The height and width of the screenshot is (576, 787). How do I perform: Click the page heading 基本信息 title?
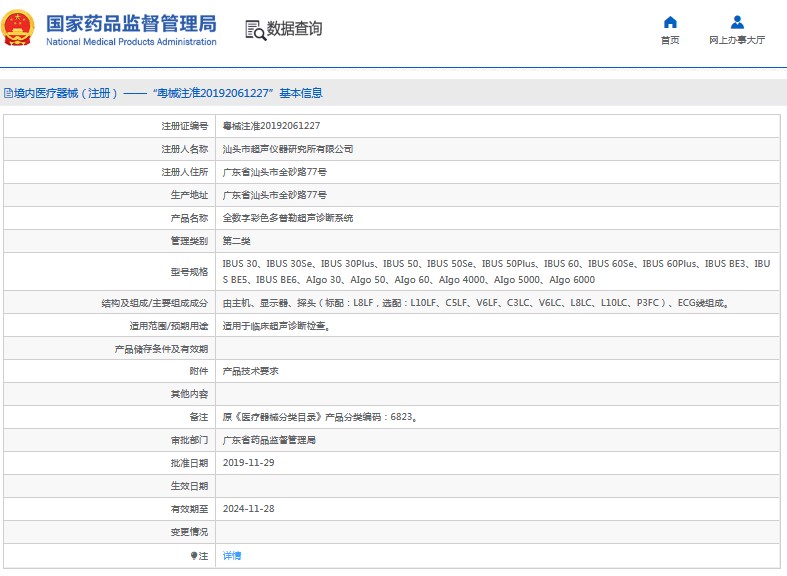tap(301, 93)
